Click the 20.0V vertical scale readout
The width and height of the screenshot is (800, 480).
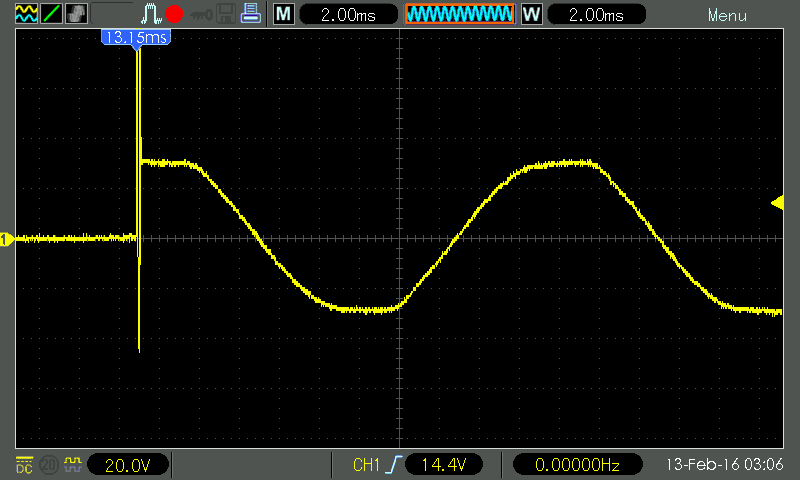tap(128, 465)
